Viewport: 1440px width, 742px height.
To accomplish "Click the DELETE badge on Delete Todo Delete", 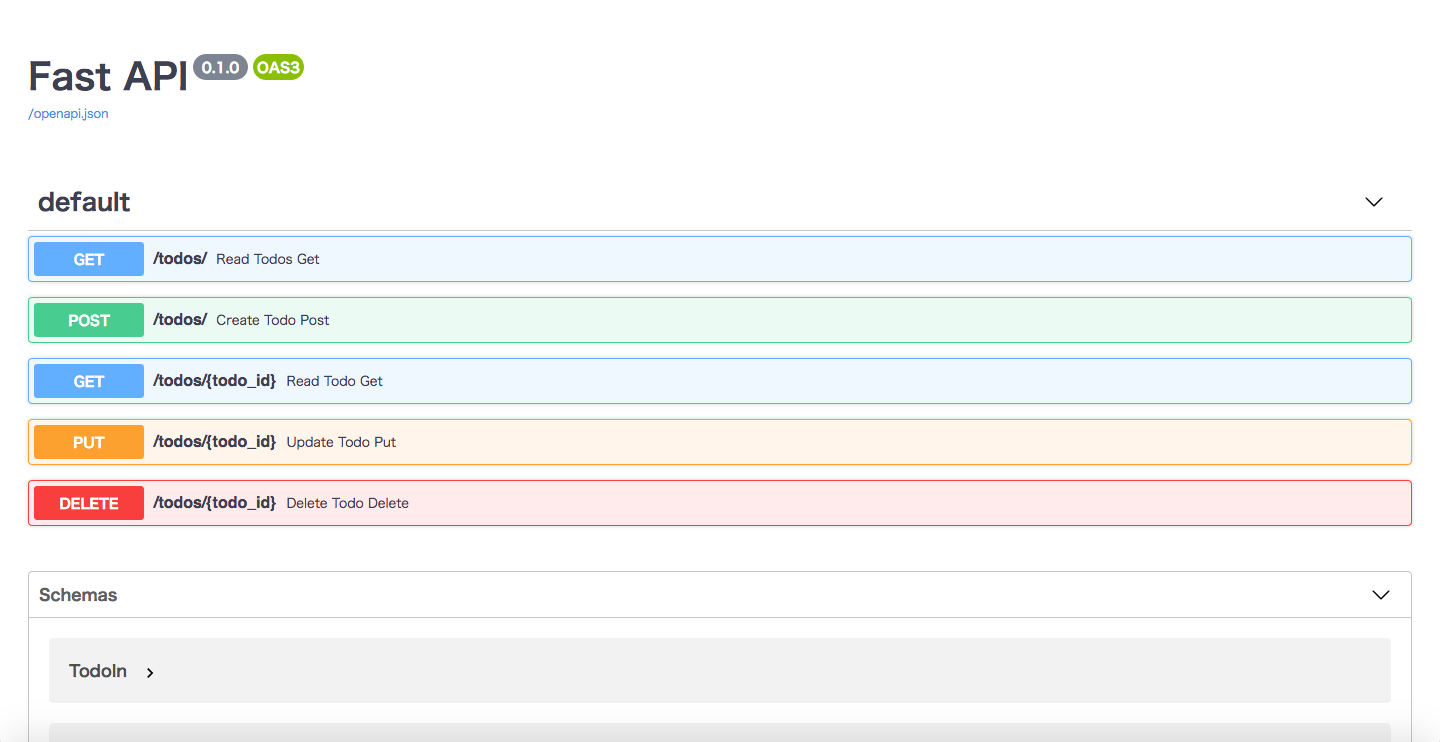I will coord(88,503).
